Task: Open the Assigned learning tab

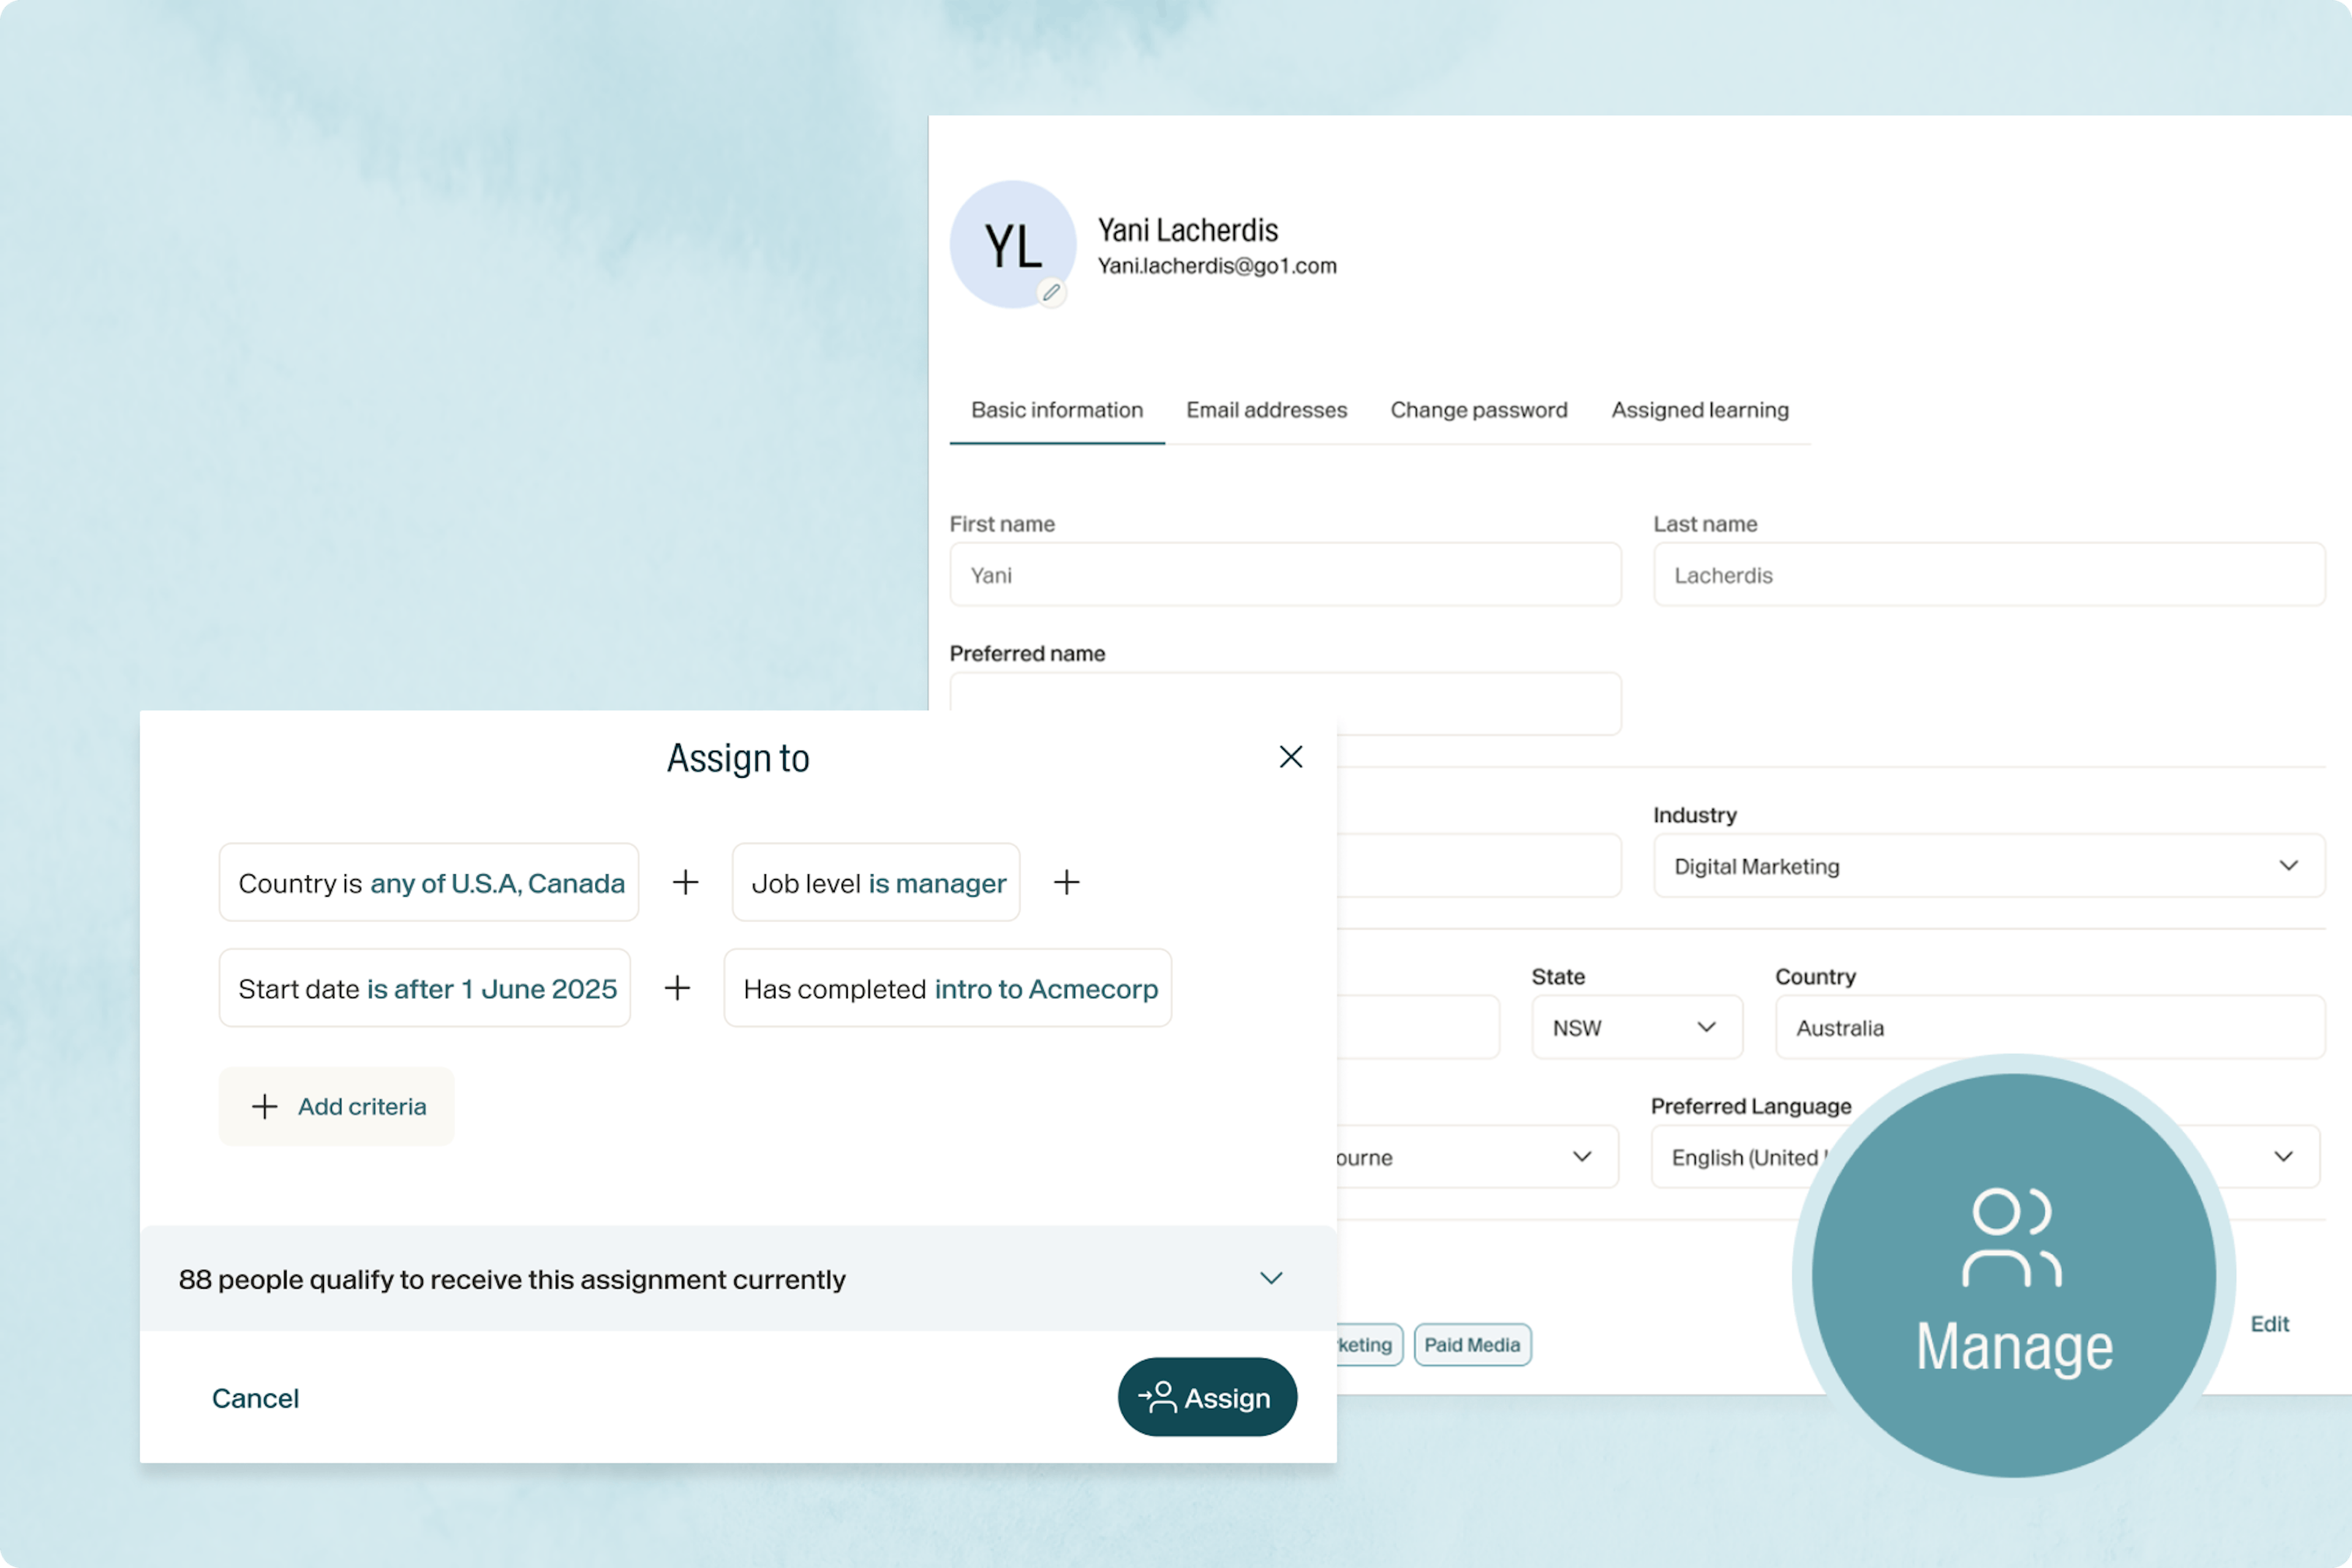Action: pos(1699,410)
